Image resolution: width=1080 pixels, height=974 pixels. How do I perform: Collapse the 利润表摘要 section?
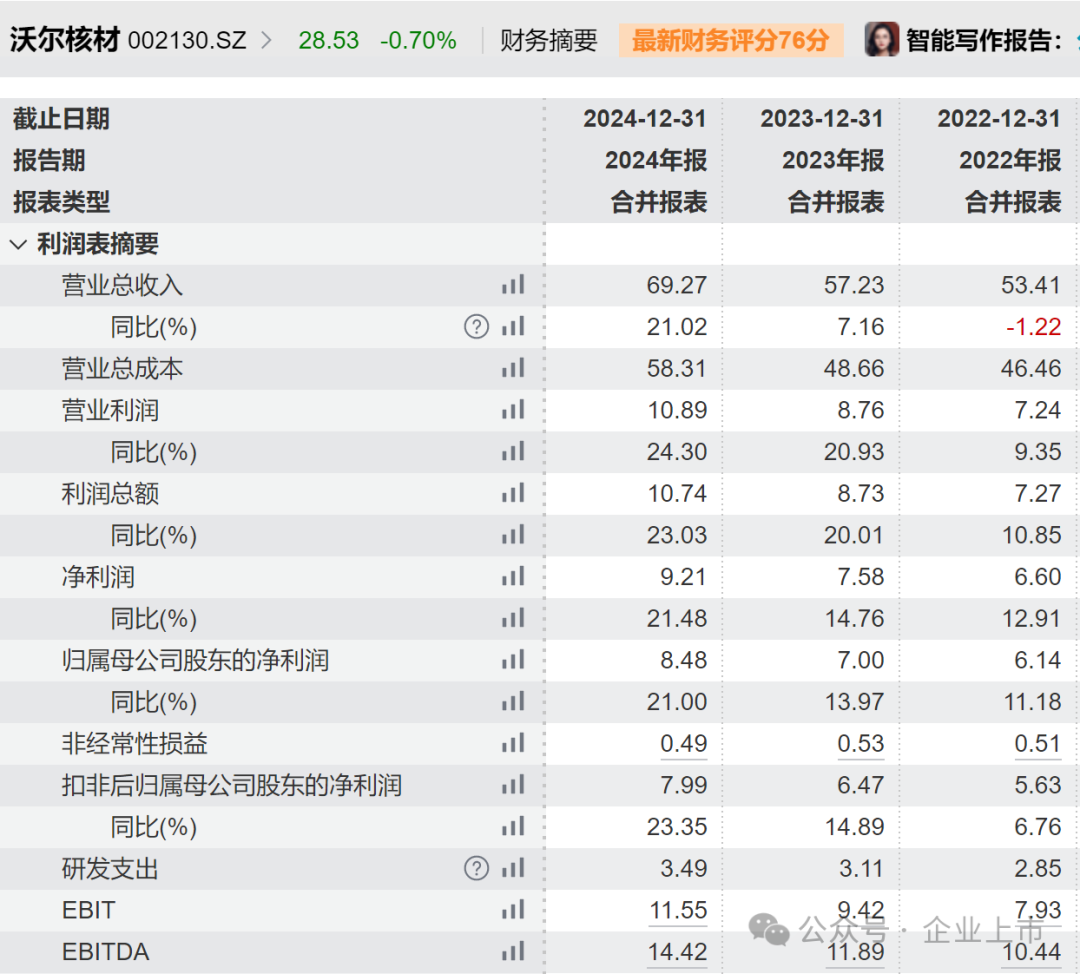pos(19,244)
